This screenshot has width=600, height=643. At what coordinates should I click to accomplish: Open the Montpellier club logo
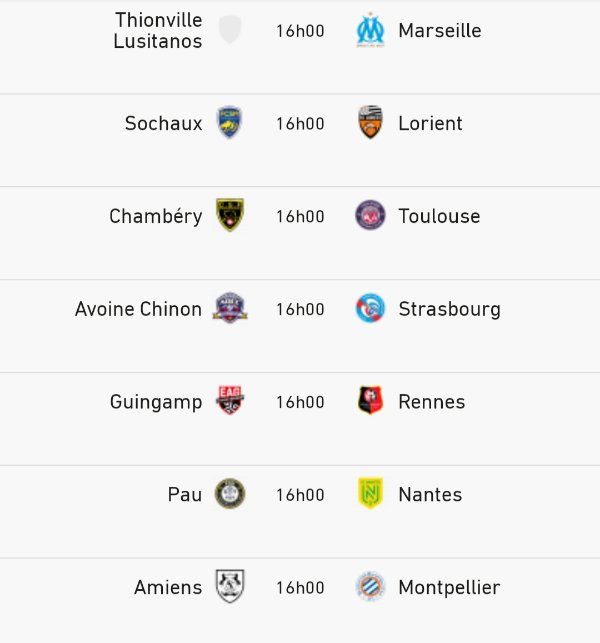(370, 586)
